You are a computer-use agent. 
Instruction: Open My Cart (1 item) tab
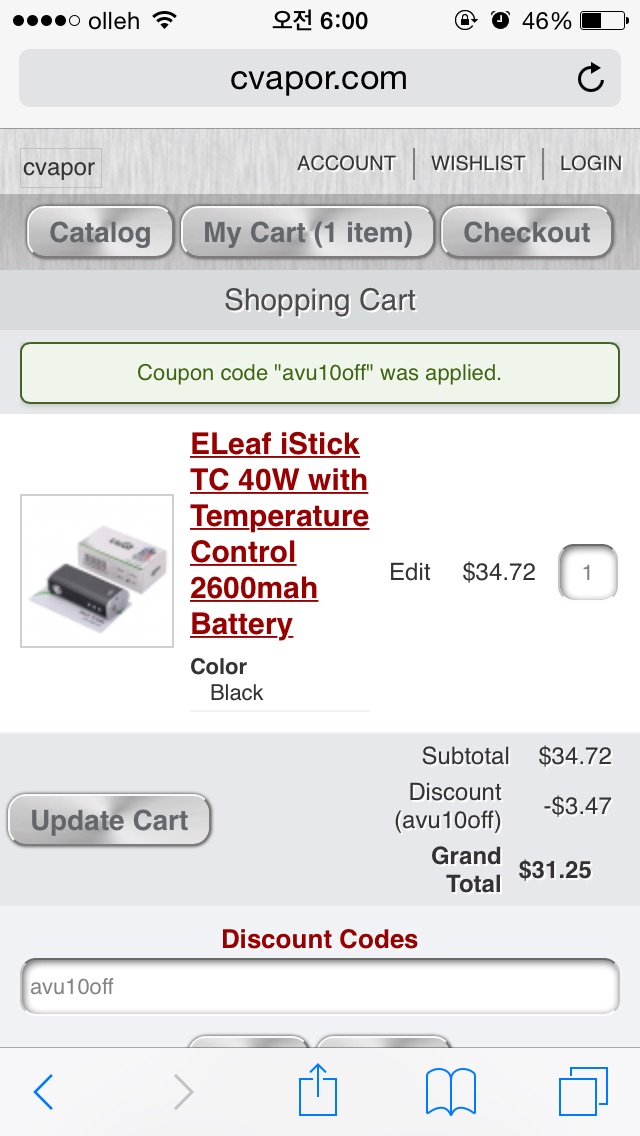click(308, 233)
